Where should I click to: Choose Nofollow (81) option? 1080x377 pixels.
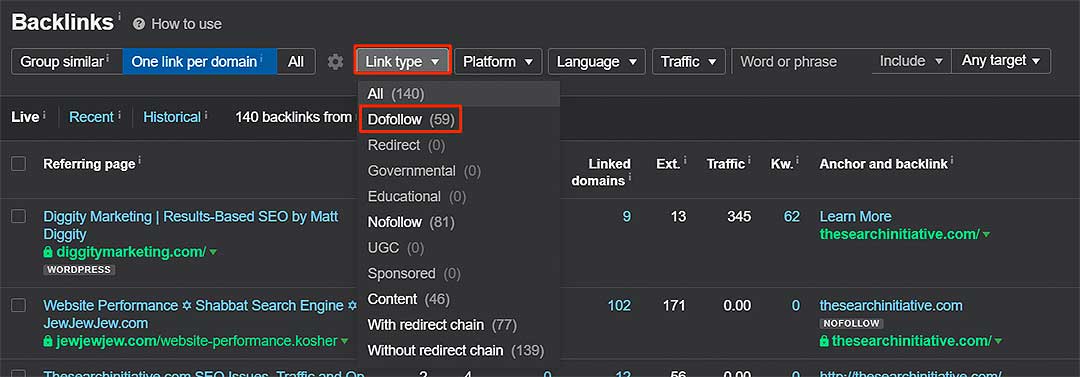click(459, 222)
